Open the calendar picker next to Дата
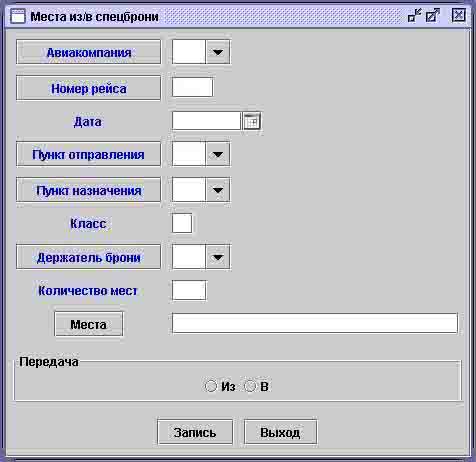476x462 pixels. 252,121
